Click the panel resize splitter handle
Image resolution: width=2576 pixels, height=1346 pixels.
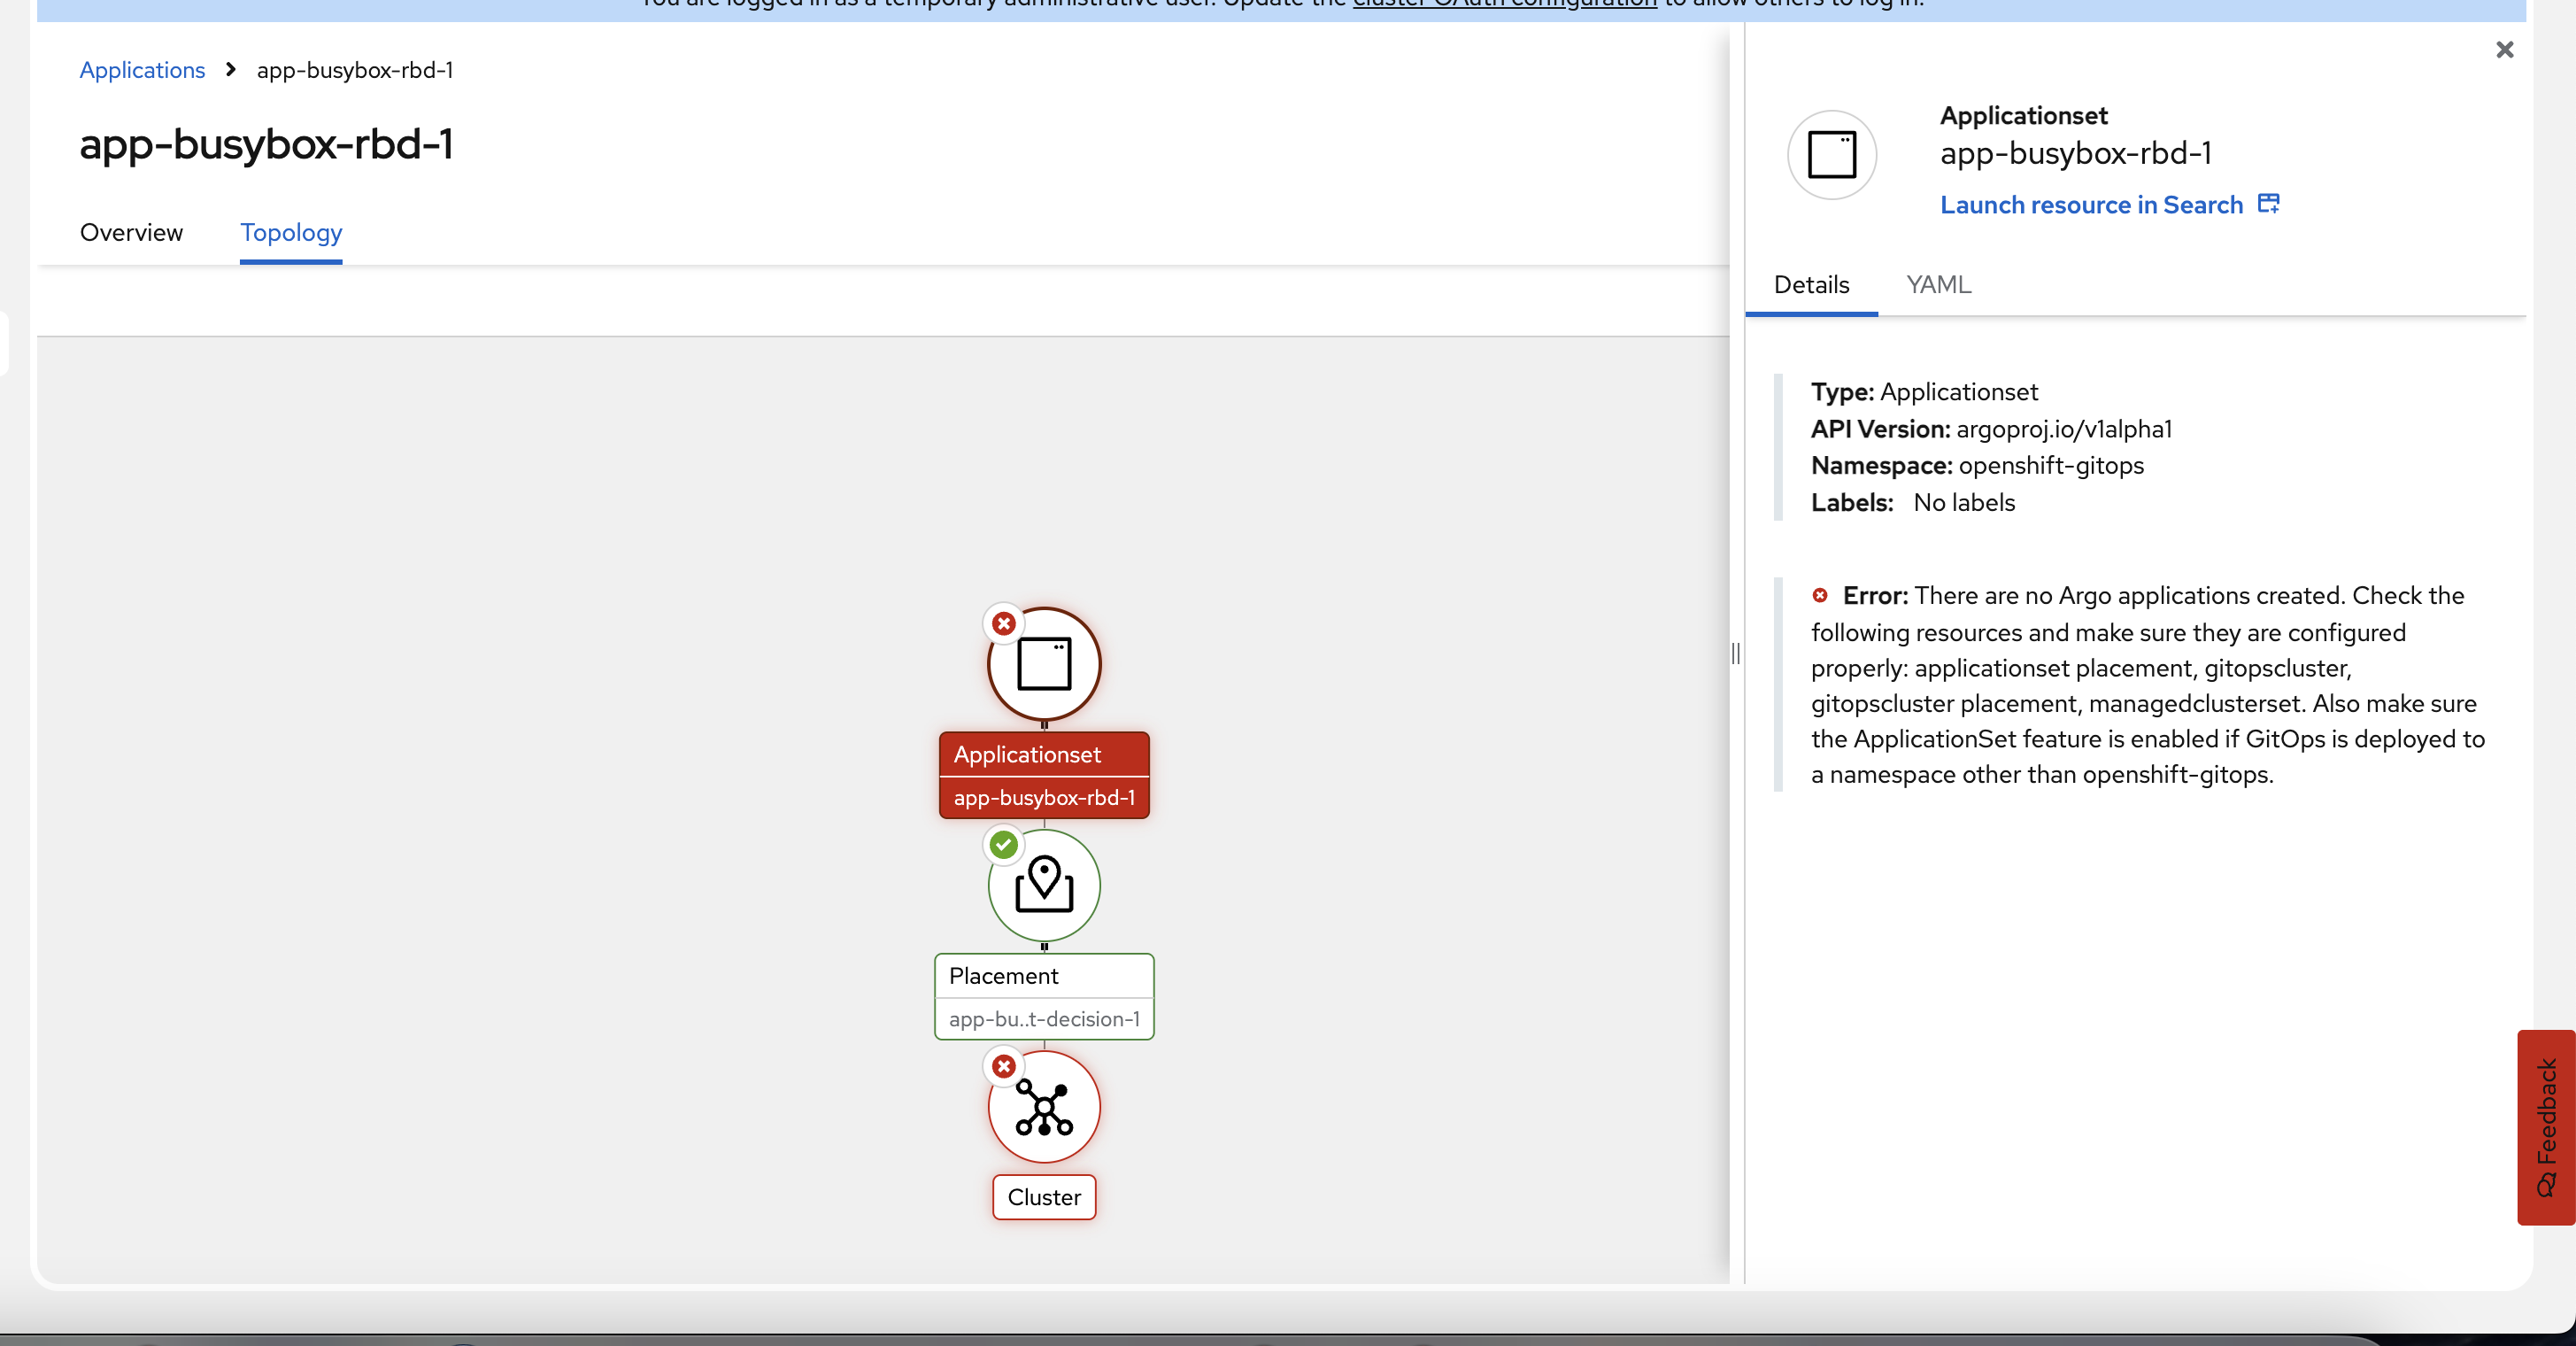tap(1736, 653)
